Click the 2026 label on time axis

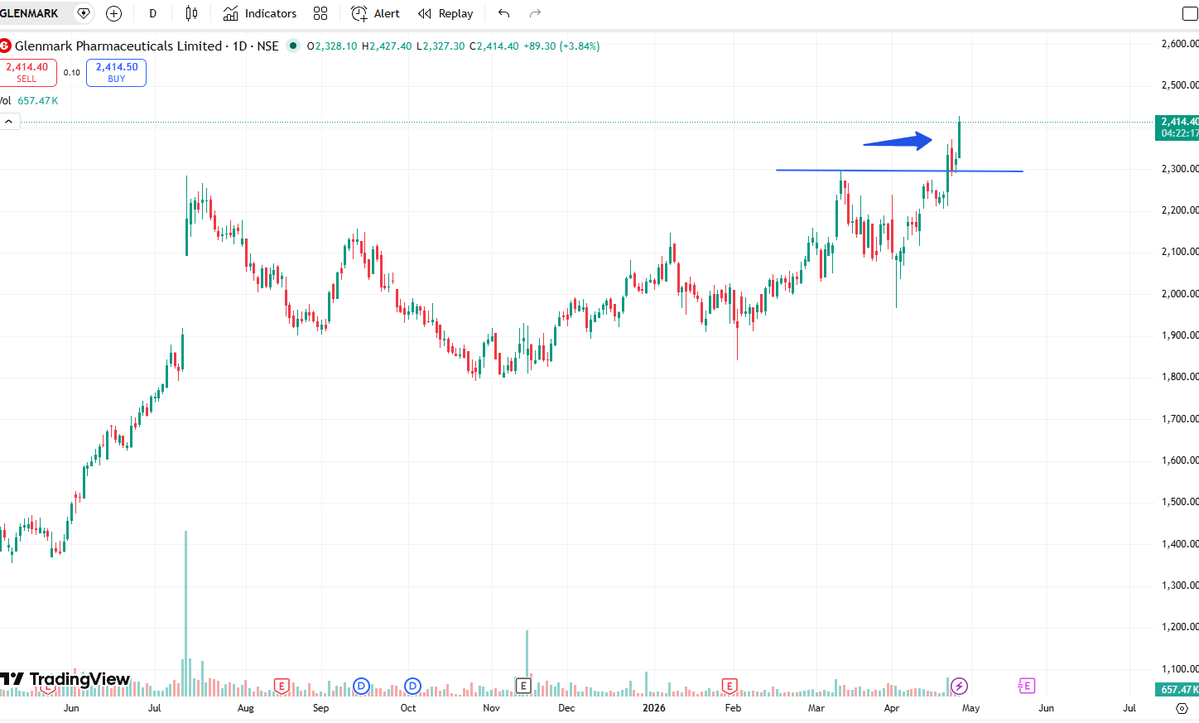(x=654, y=708)
